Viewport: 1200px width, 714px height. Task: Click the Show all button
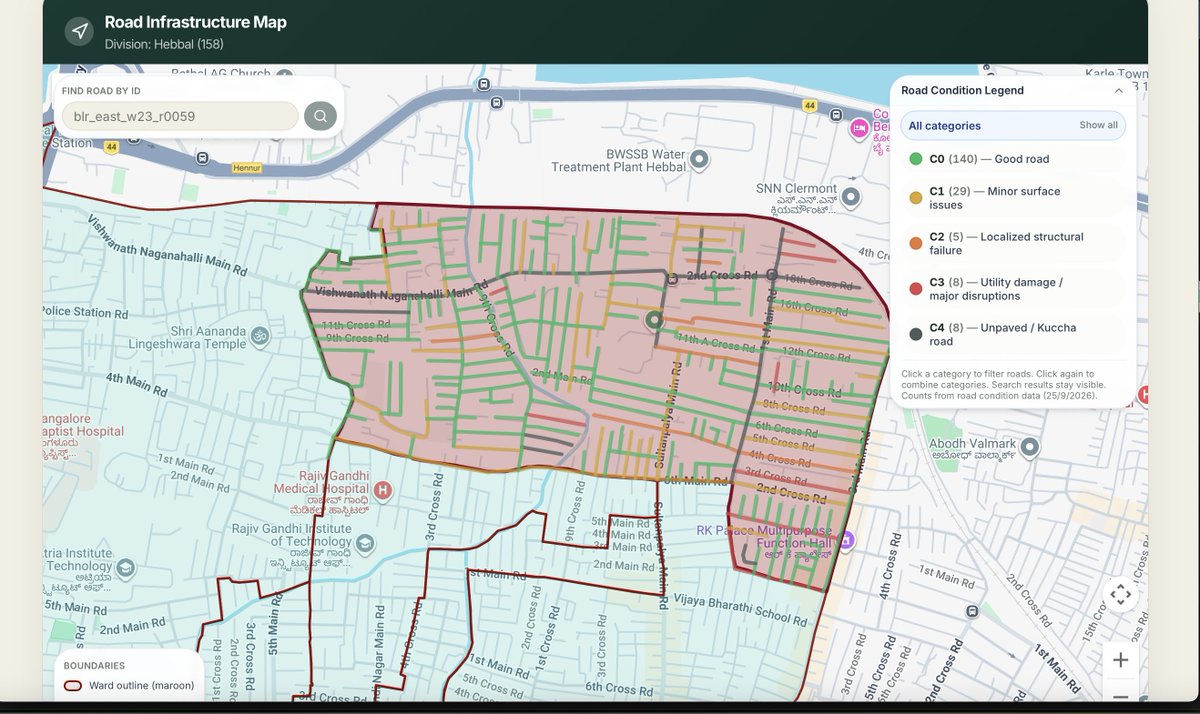coord(1098,125)
